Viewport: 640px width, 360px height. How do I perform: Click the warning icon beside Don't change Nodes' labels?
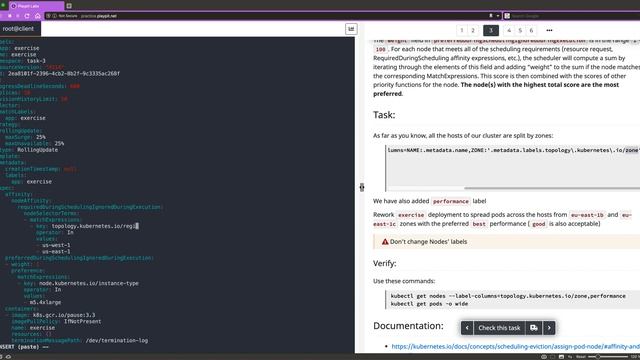pos(385,242)
